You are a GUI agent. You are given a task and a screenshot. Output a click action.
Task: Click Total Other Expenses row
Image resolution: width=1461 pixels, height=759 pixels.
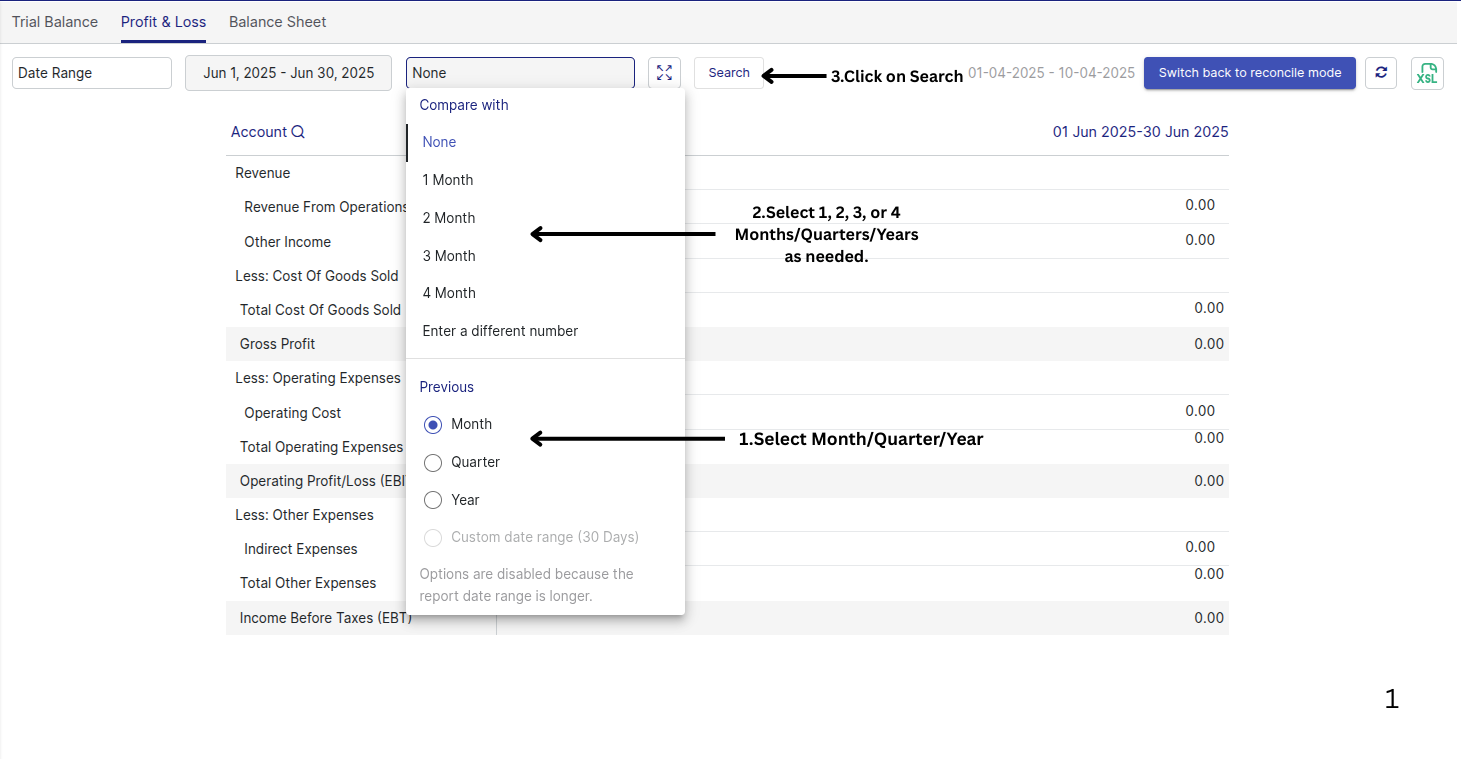pyautogui.click(x=727, y=583)
